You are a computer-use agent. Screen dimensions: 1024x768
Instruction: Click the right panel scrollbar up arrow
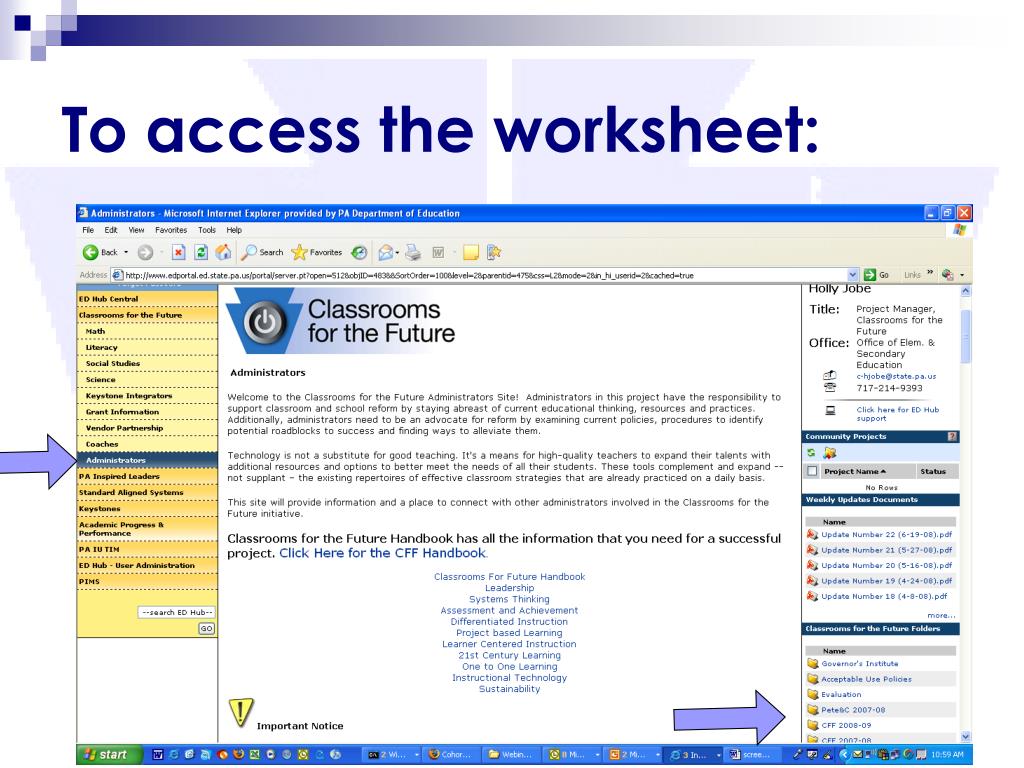(x=965, y=291)
